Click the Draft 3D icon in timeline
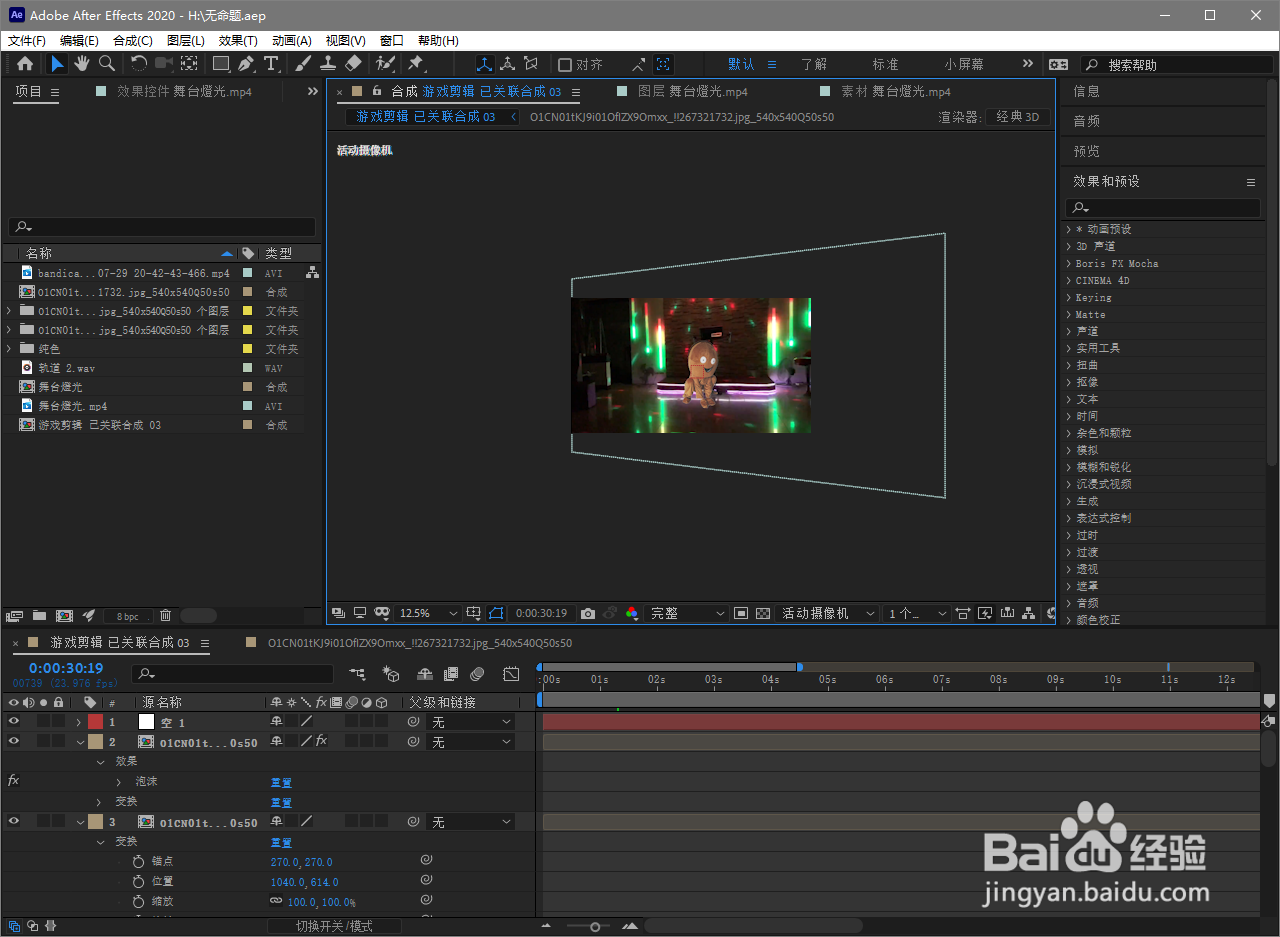 391,674
